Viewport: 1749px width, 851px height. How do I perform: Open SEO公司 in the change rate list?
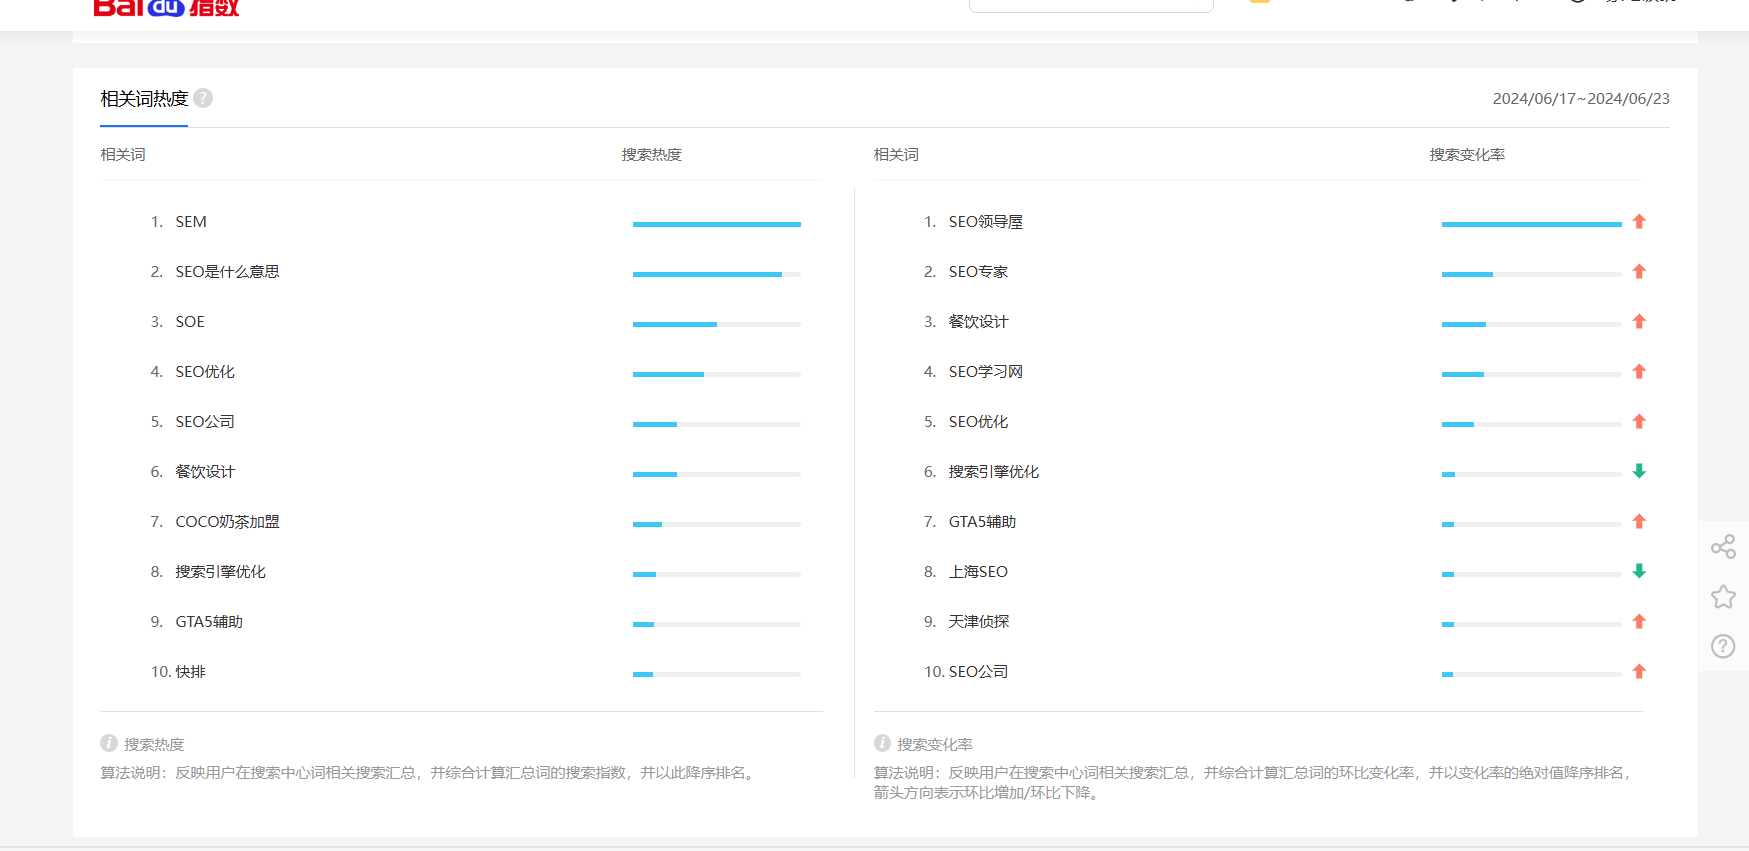[x=978, y=672]
